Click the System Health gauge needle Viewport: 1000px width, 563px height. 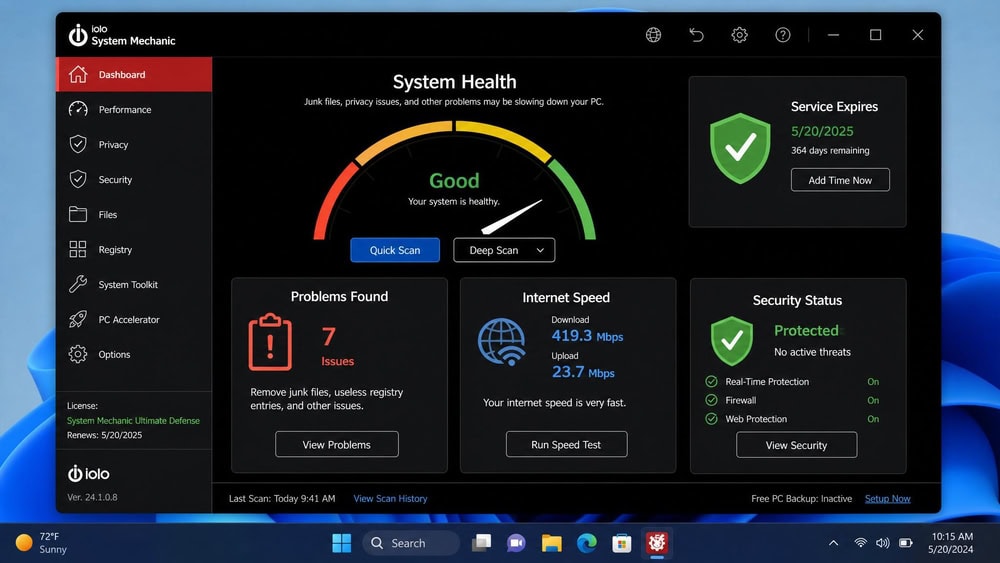(511, 217)
